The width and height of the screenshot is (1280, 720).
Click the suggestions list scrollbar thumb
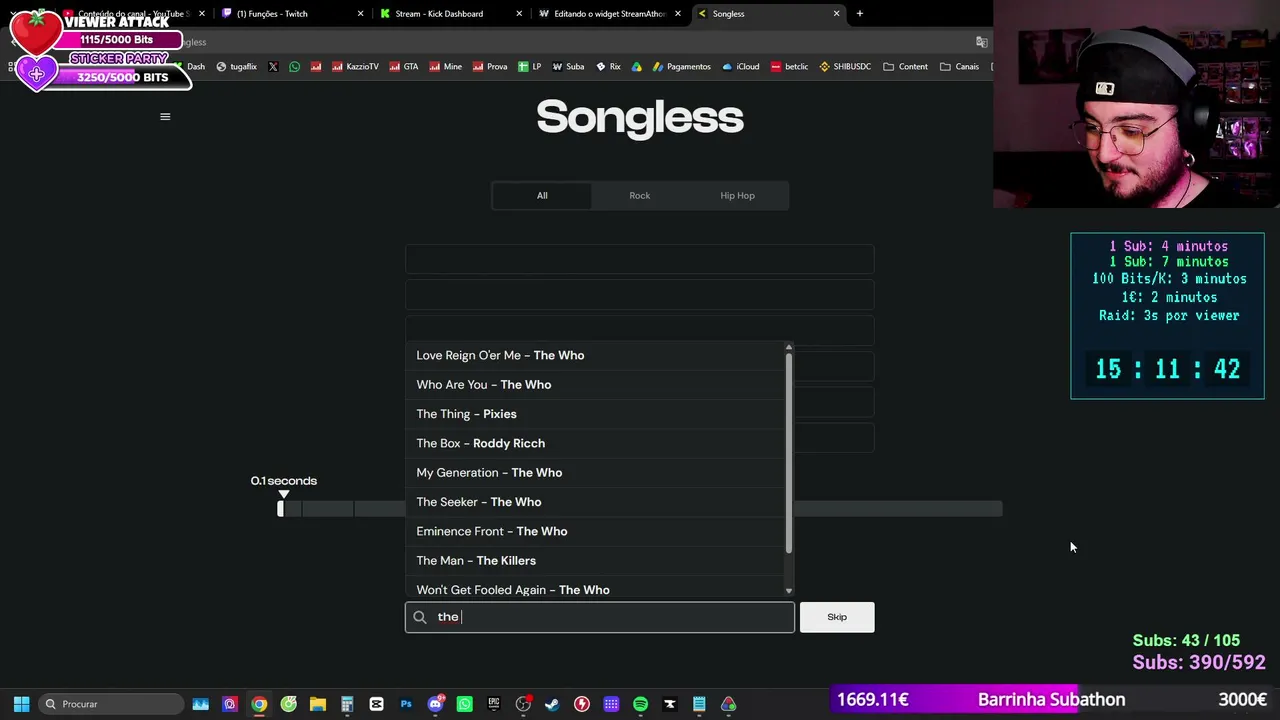pyautogui.click(x=789, y=453)
